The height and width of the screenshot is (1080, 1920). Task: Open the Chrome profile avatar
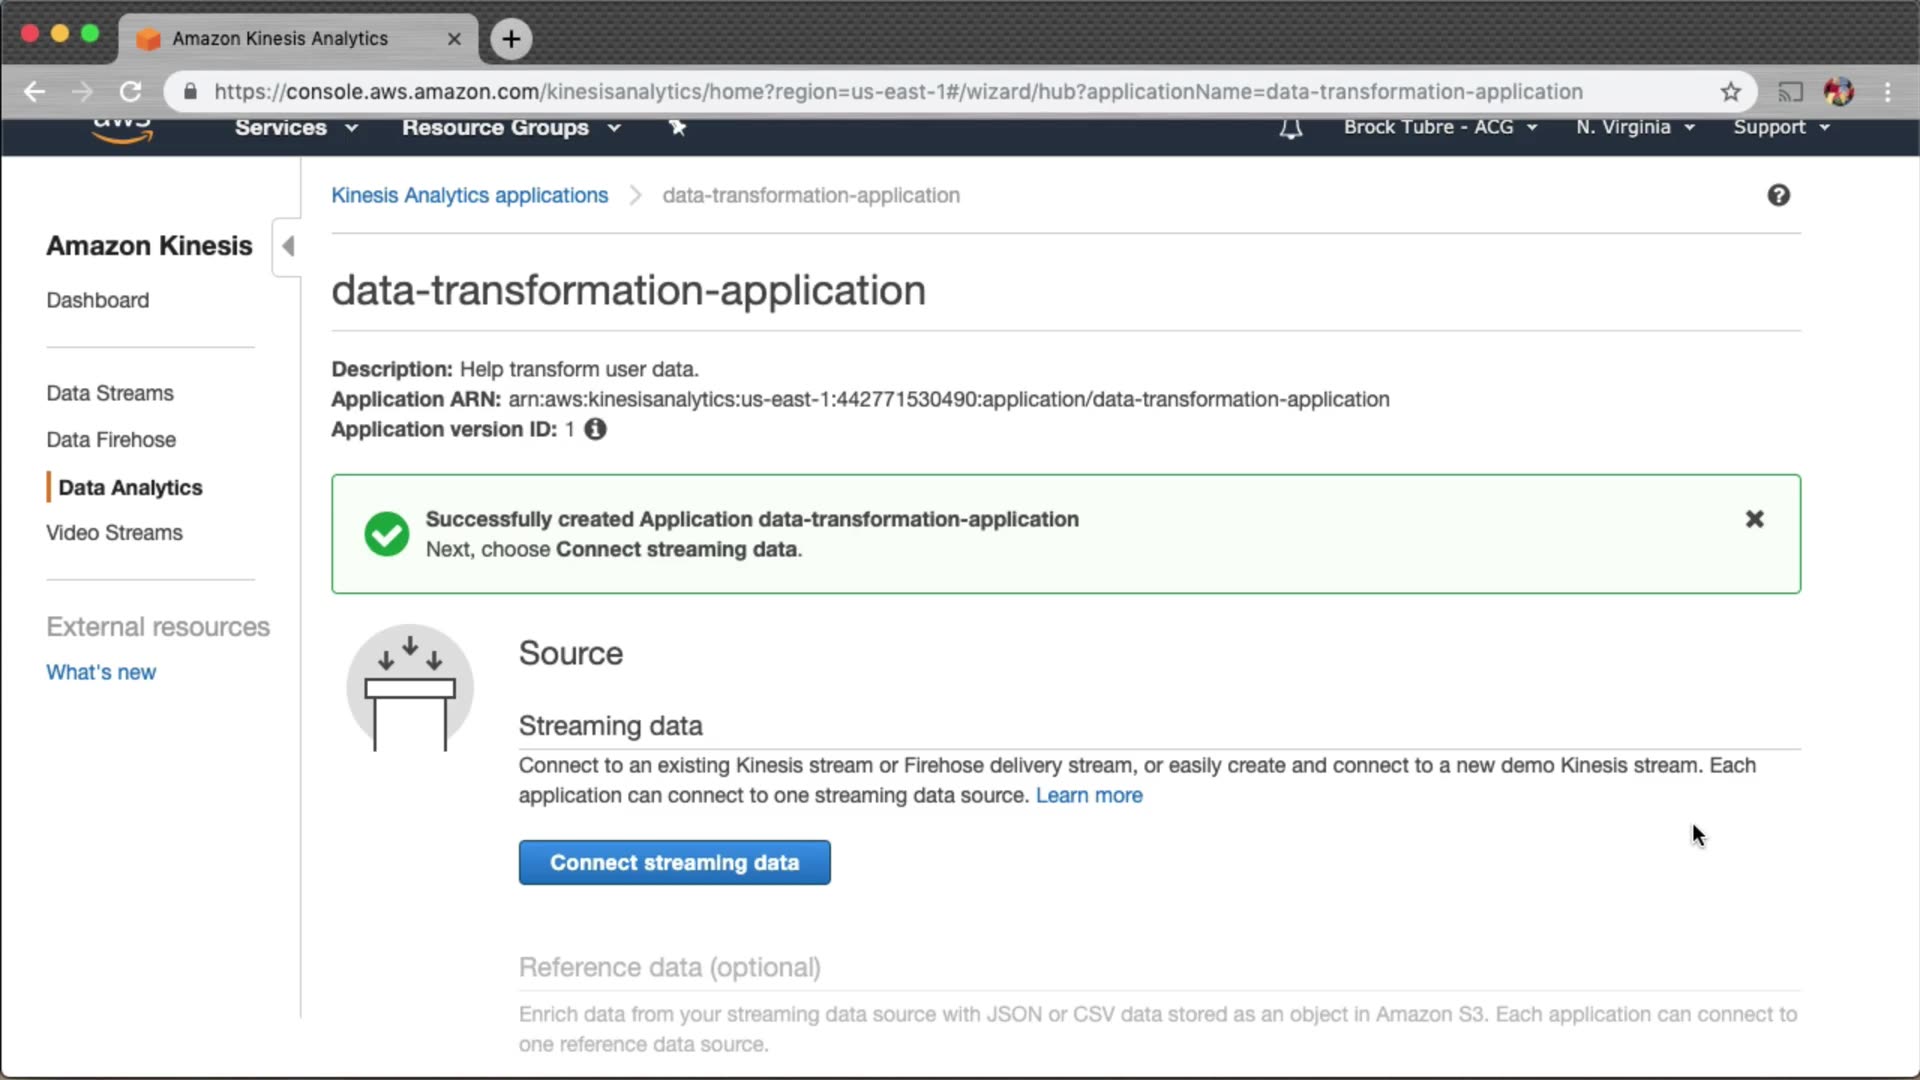pyautogui.click(x=1838, y=92)
